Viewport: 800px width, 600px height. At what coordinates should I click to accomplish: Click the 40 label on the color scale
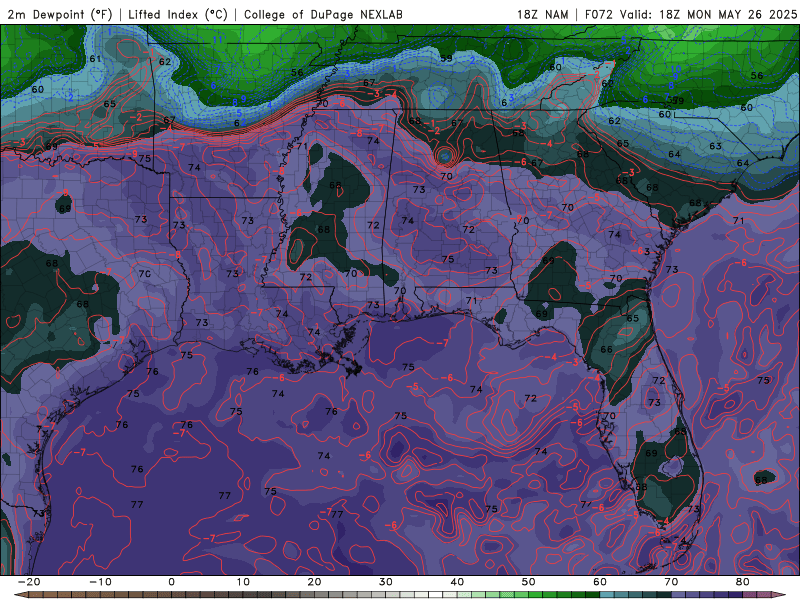pos(457,582)
